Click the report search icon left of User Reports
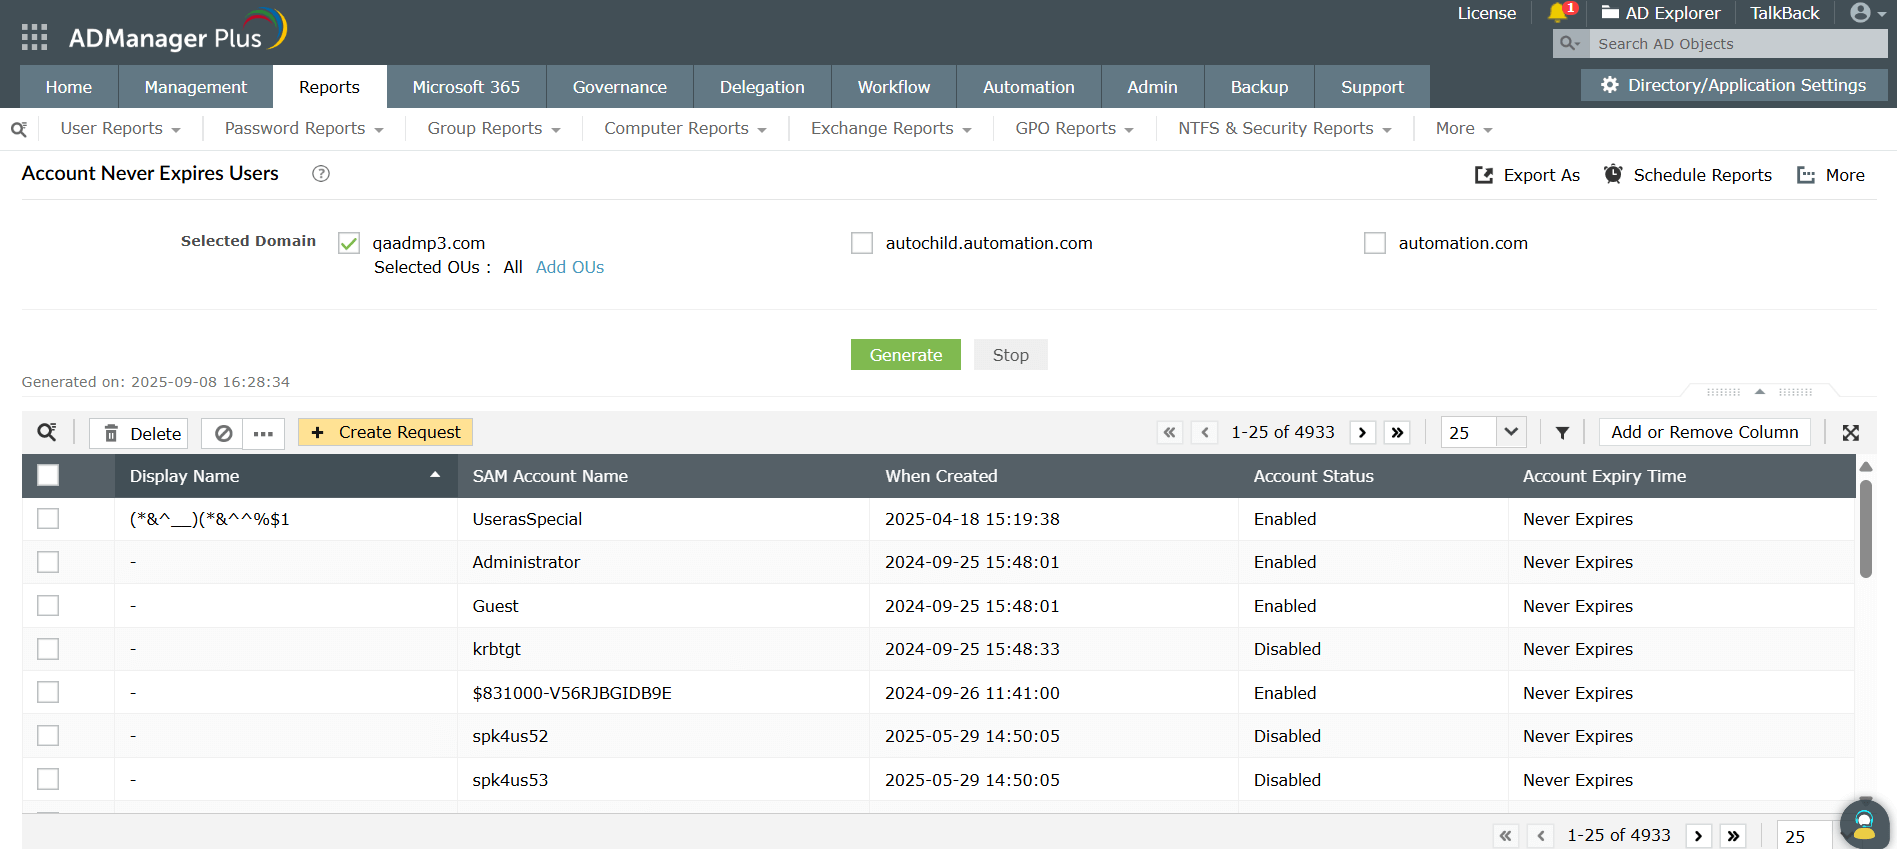This screenshot has width=1897, height=849. [x=19, y=129]
